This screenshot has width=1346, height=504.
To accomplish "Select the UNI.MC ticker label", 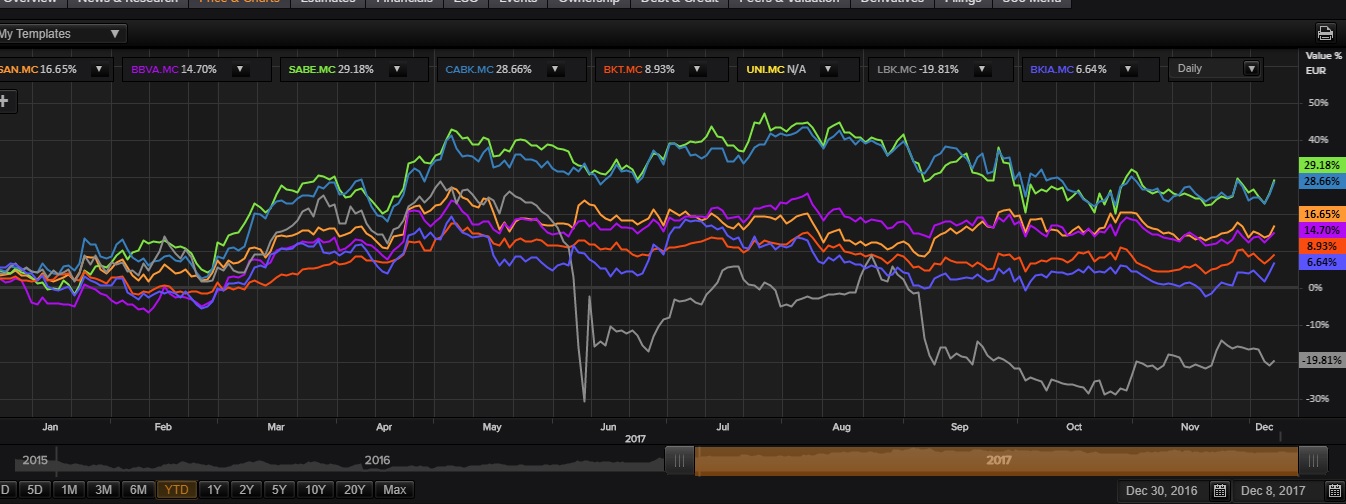I will (x=765, y=69).
